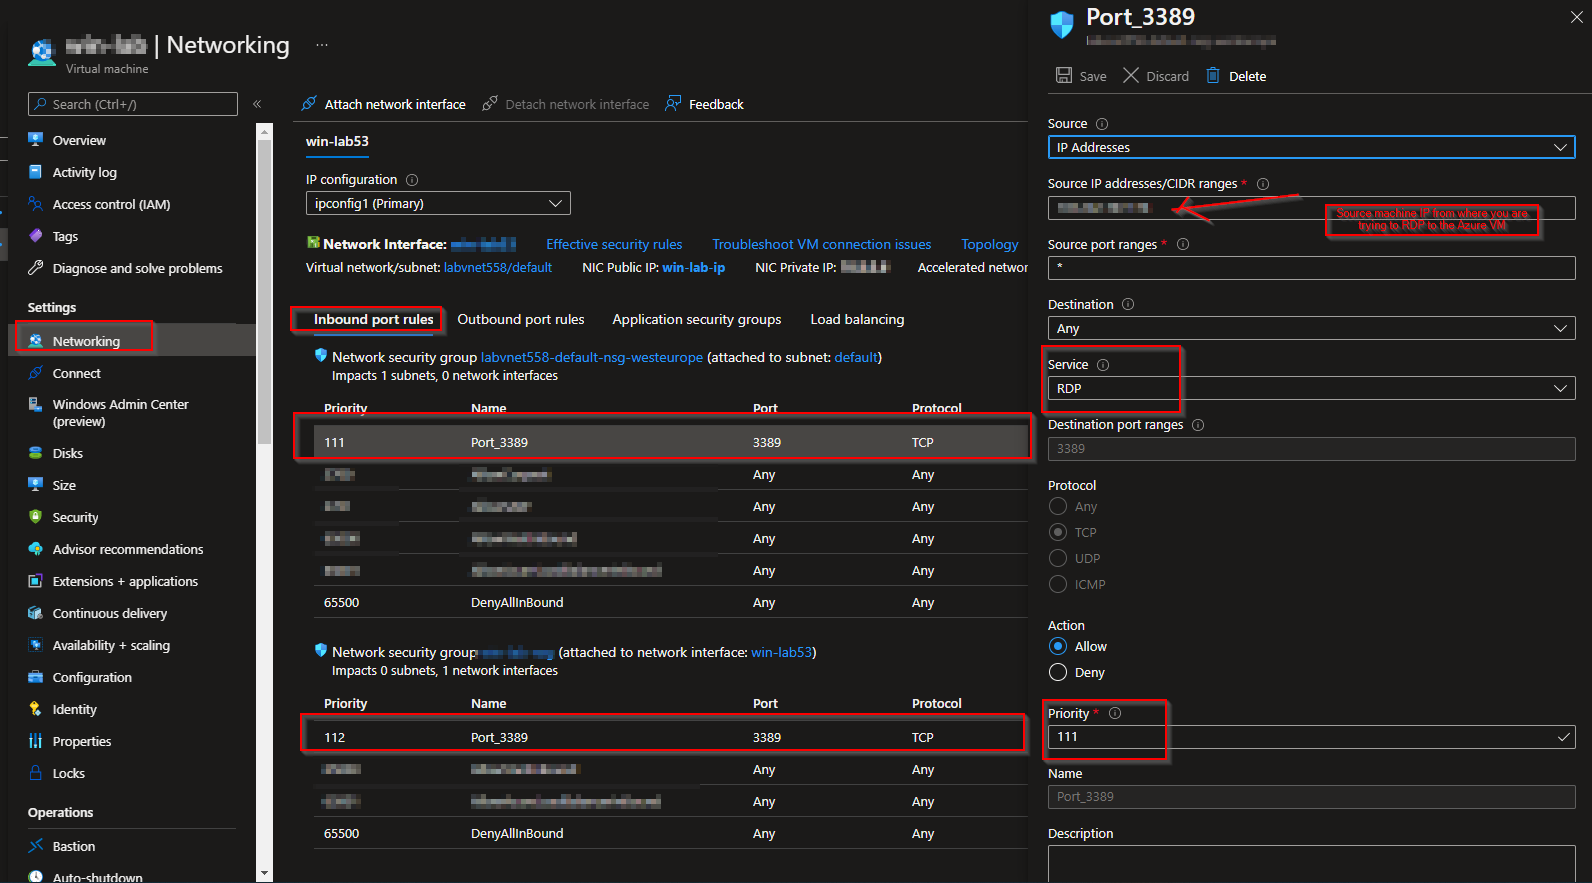Select the TCP protocol radio button
The image size is (1592, 883).
pos(1058,532)
